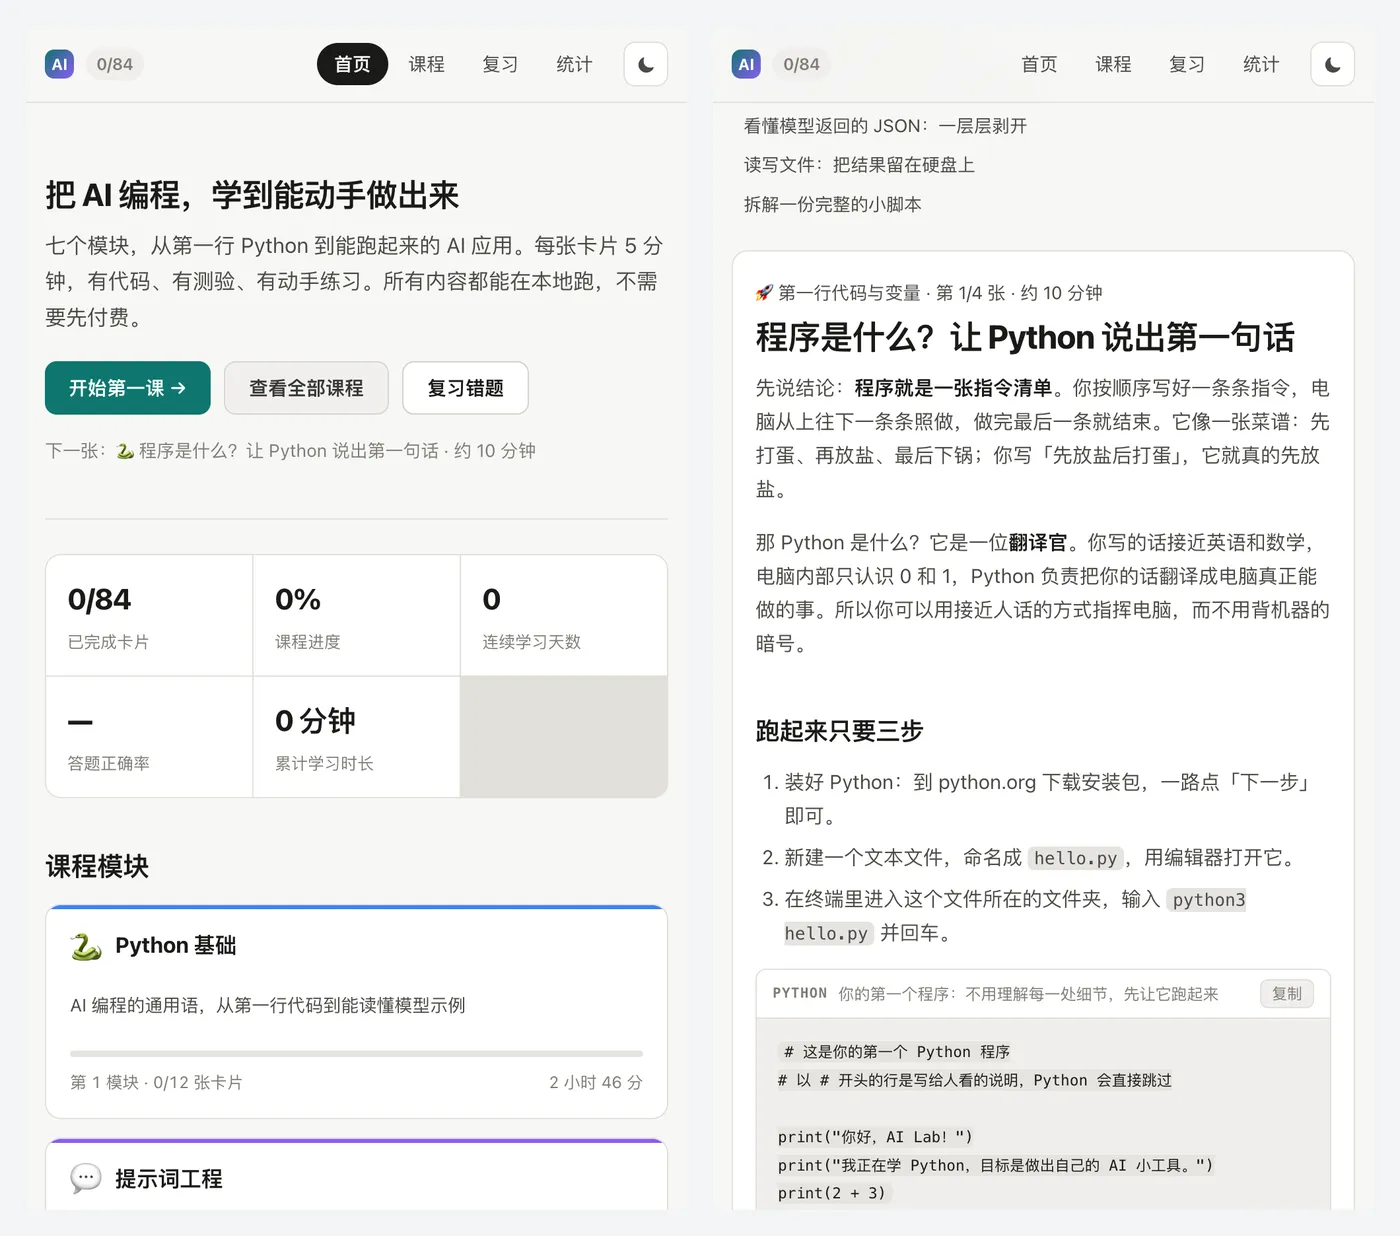Open 看懂模型返回的 JSON lesson link
The height and width of the screenshot is (1236, 1400).
coord(885,126)
